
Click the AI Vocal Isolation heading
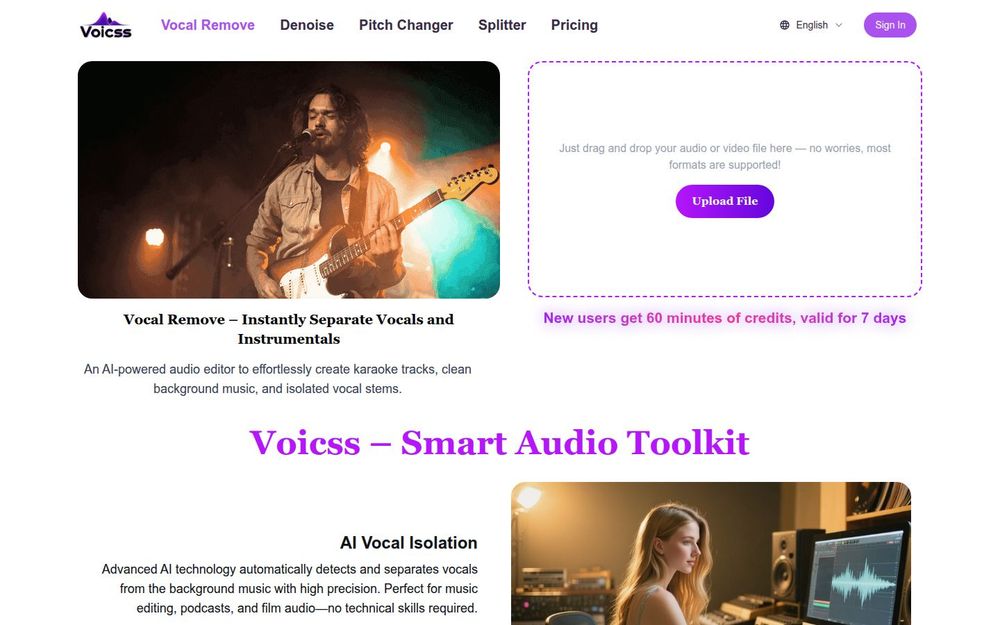(x=409, y=543)
